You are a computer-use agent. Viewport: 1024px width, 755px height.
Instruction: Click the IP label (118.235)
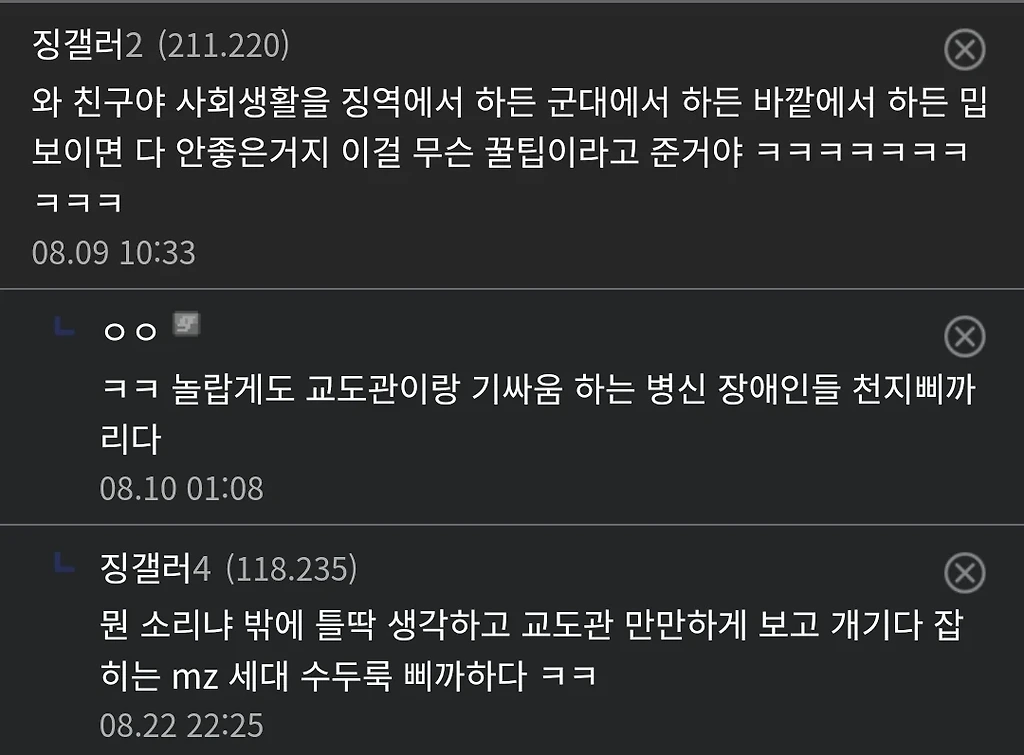click(x=291, y=569)
